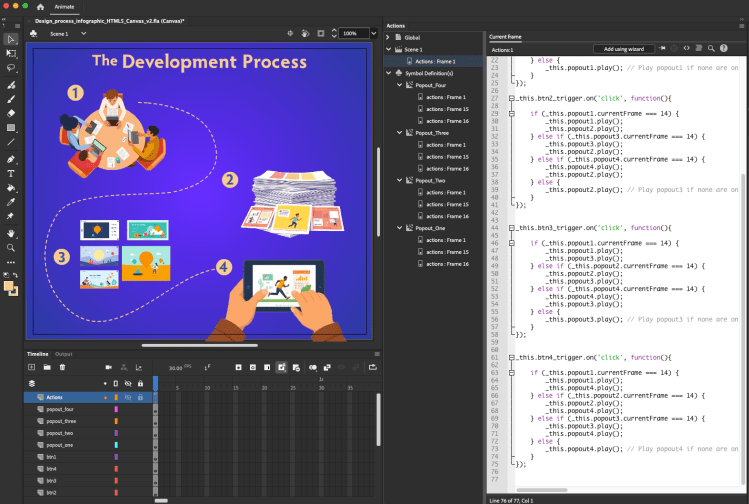The height and width of the screenshot is (504, 749).
Task: Expand the Global node in Actions panel
Action: coord(389,37)
